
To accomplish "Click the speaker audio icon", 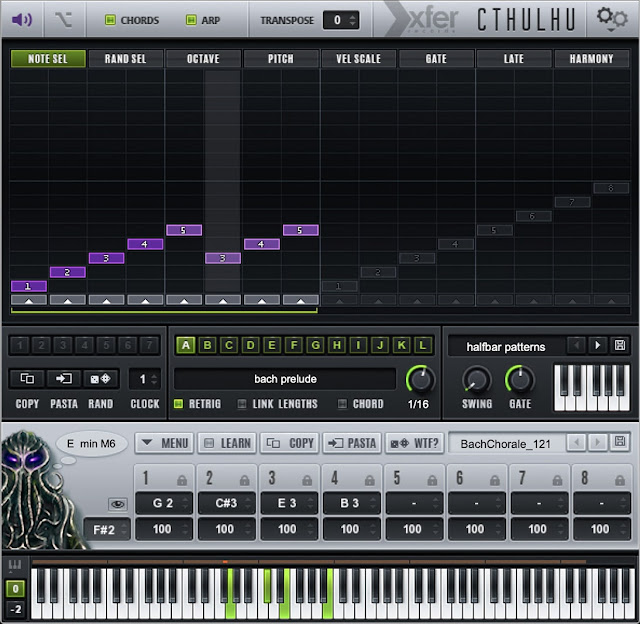I will tap(21, 19).
